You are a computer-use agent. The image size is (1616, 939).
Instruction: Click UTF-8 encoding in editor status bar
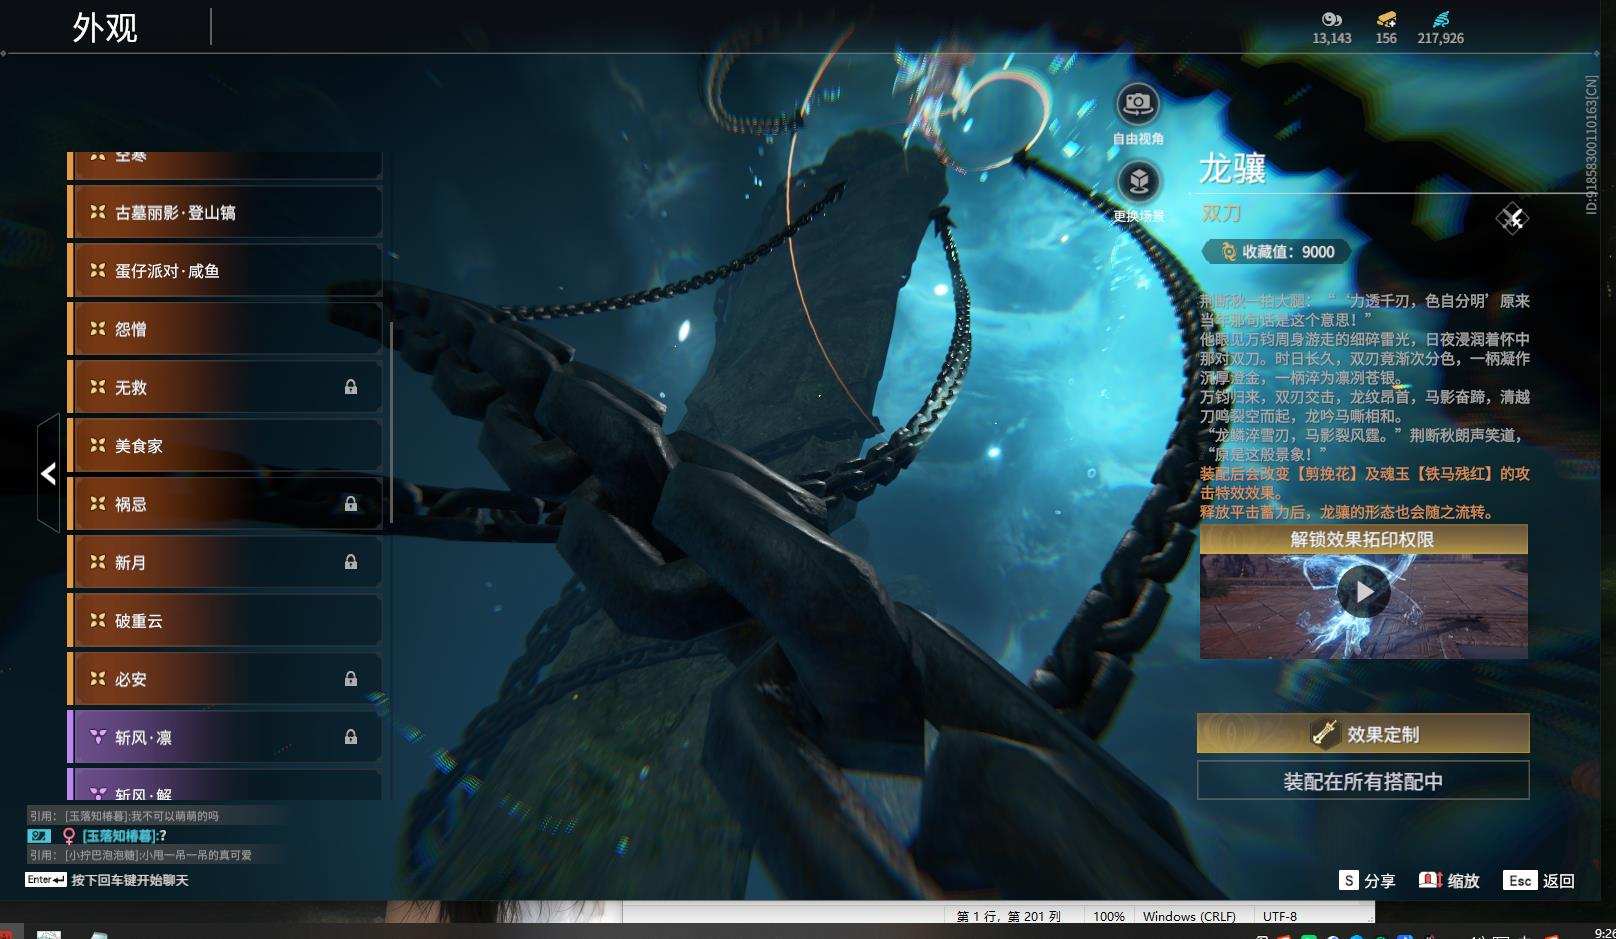coord(1280,916)
